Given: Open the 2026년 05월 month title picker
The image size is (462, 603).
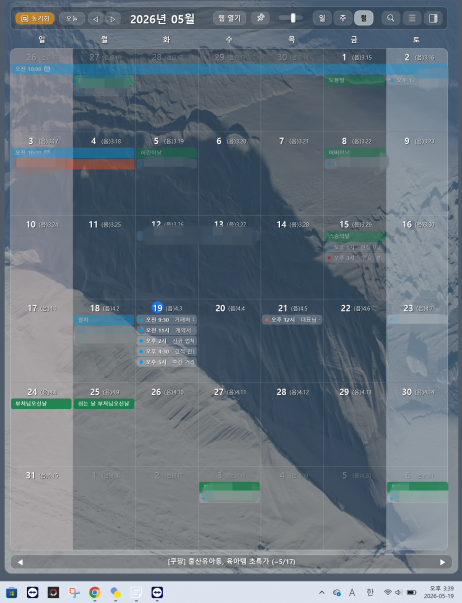Looking at the screenshot, I should point(162,18).
